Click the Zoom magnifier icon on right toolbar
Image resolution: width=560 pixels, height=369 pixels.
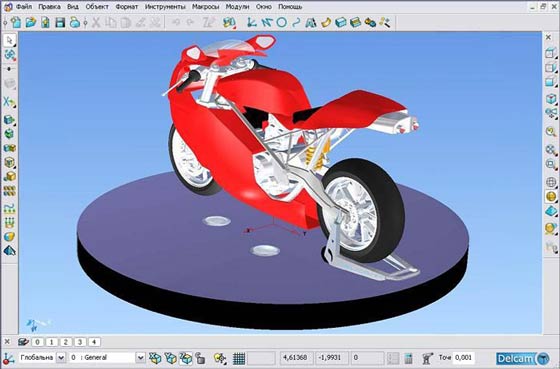[551, 132]
